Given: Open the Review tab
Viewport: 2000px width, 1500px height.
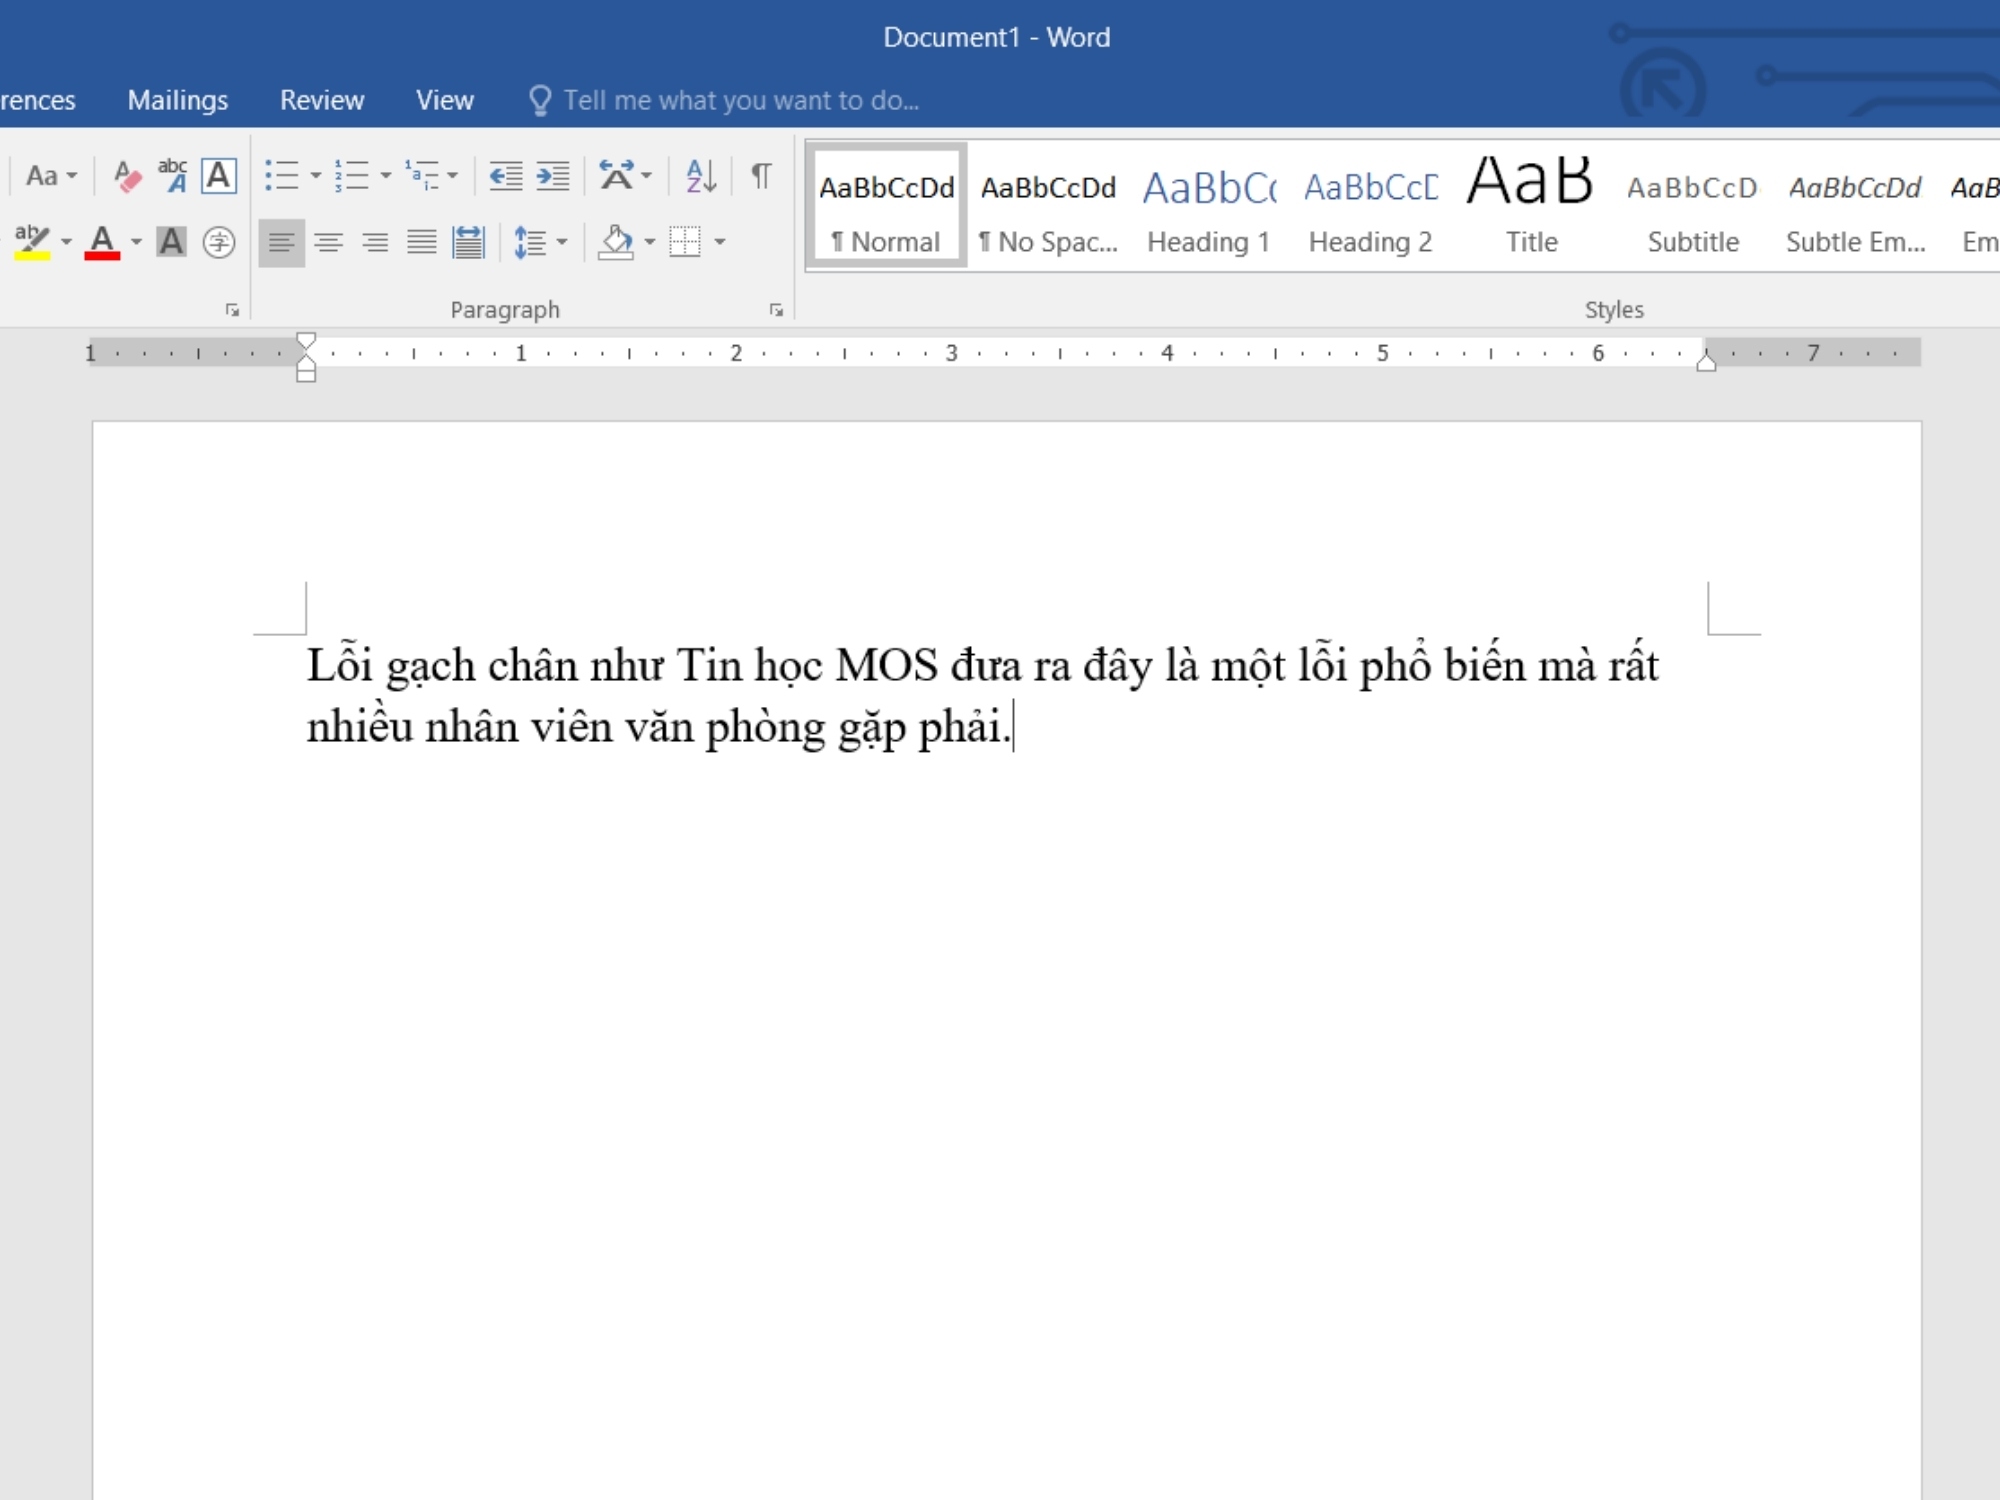Looking at the screenshot, I should pyautogui.click(x=322, y=100).
